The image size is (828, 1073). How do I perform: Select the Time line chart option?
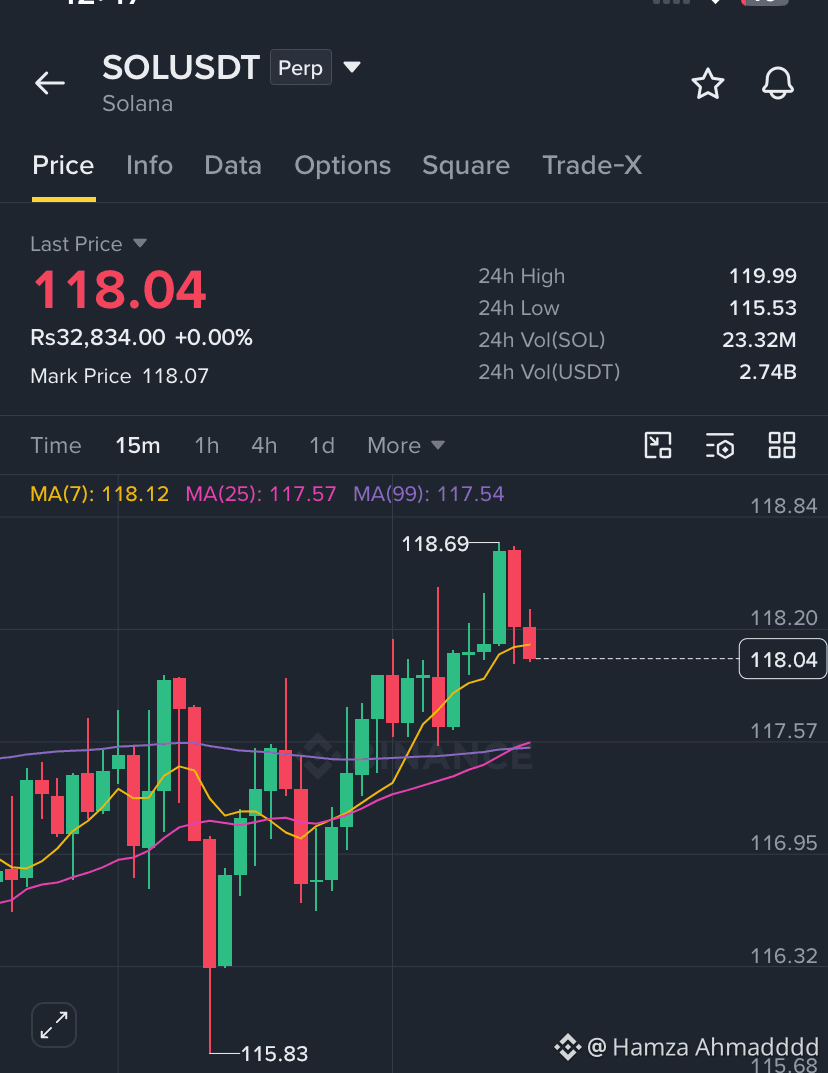(56, 445)
